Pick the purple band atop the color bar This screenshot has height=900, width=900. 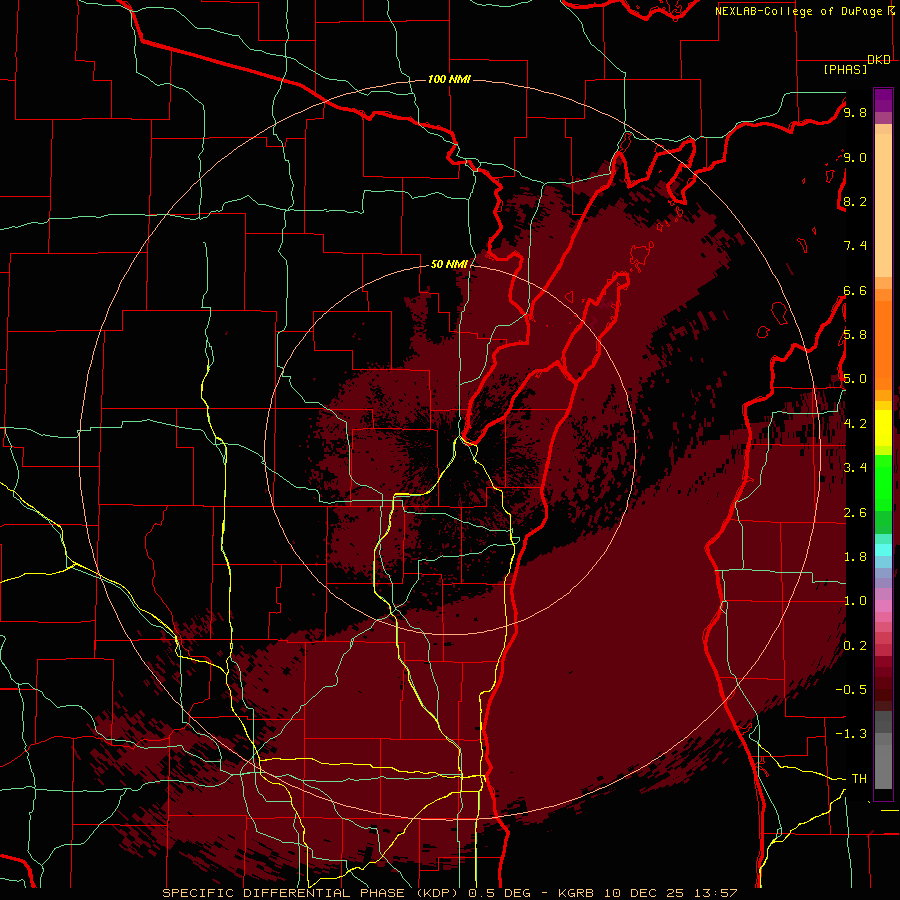[883, 100]
